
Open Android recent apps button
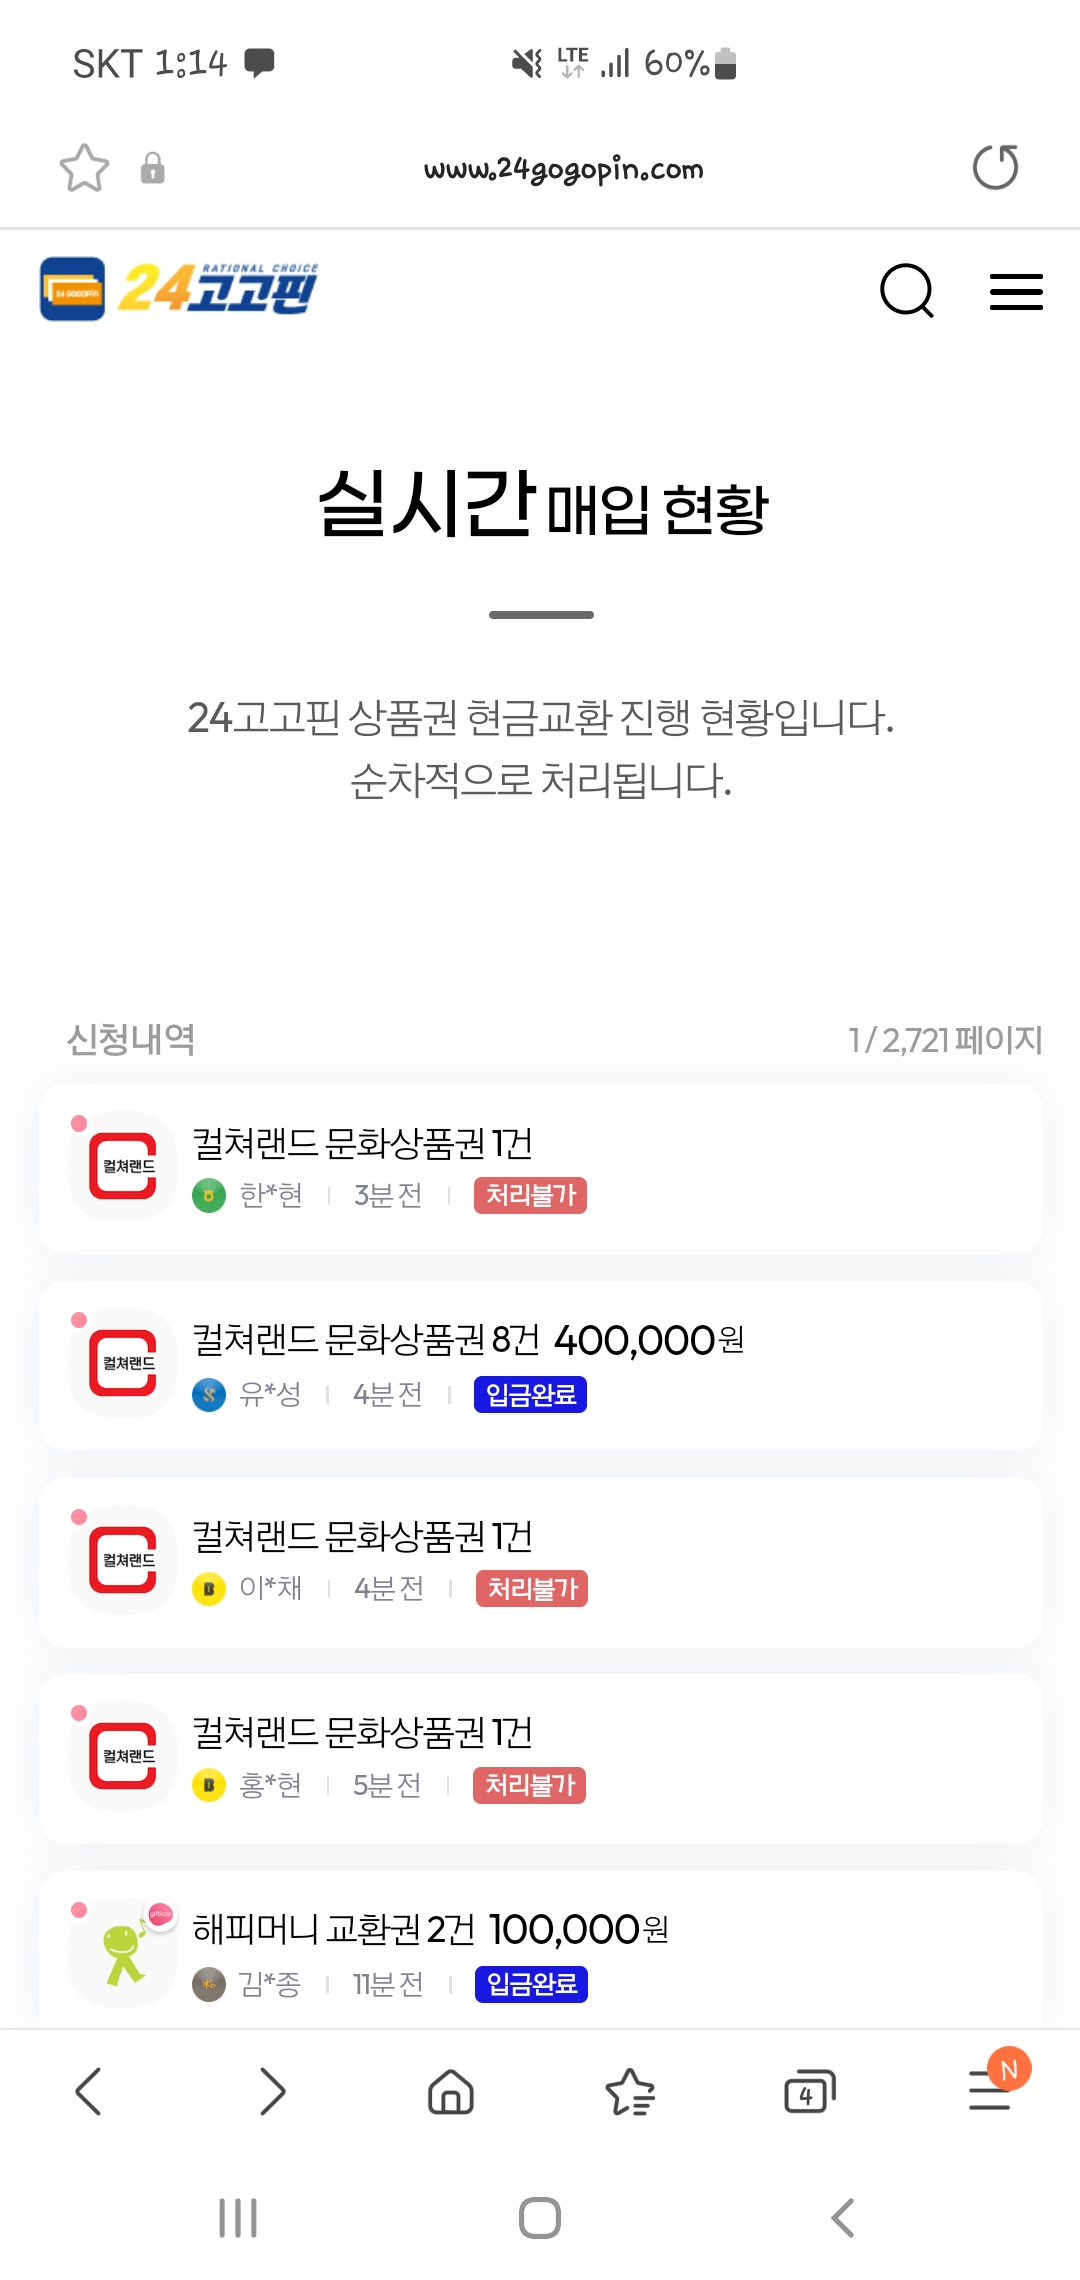point(238,2217)
